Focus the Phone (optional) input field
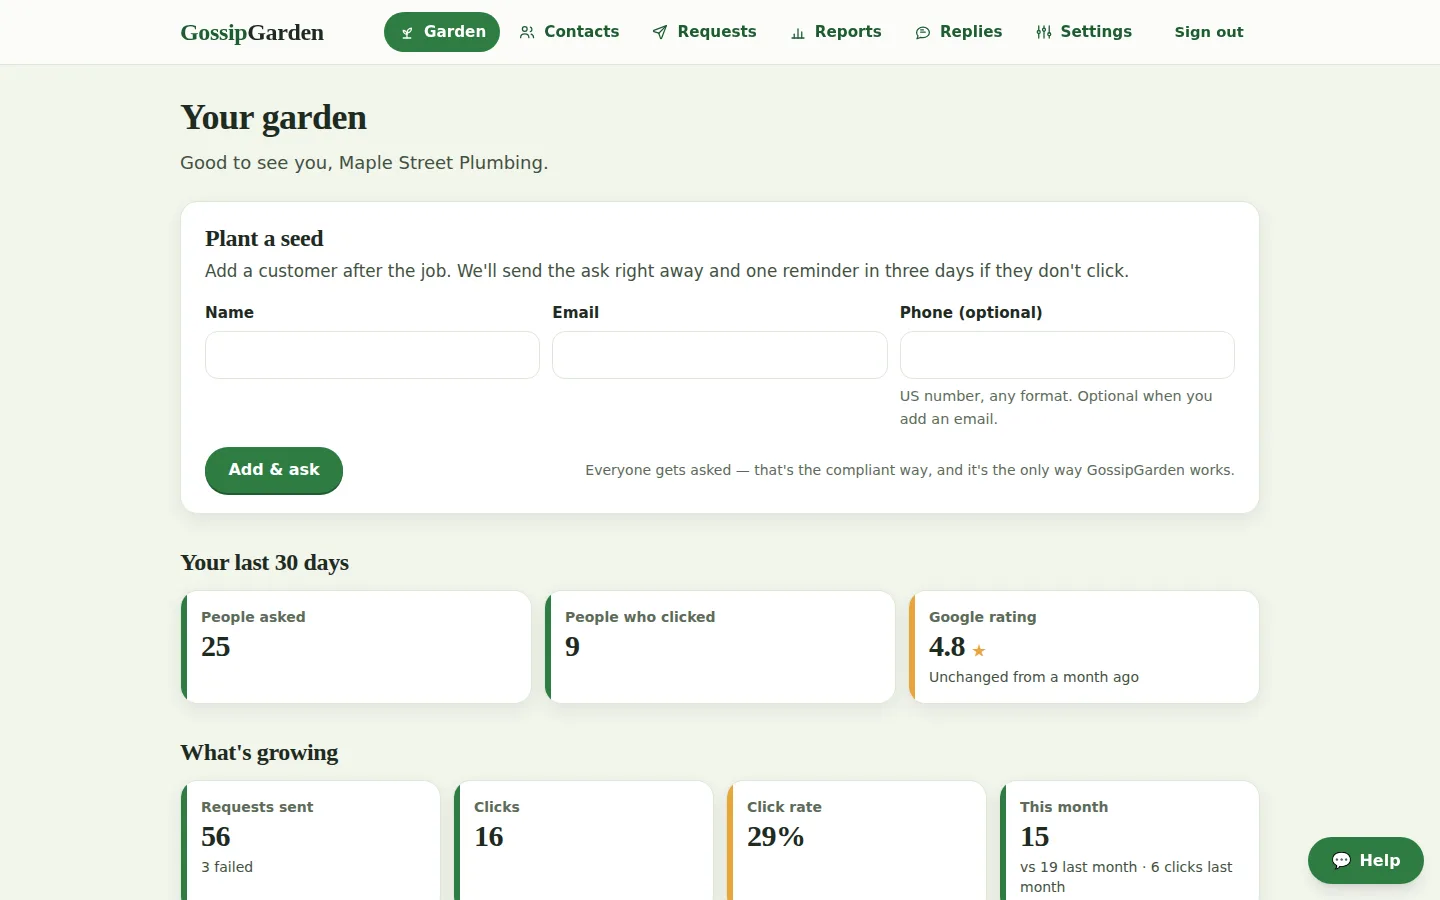 [x=1067, y=355]
